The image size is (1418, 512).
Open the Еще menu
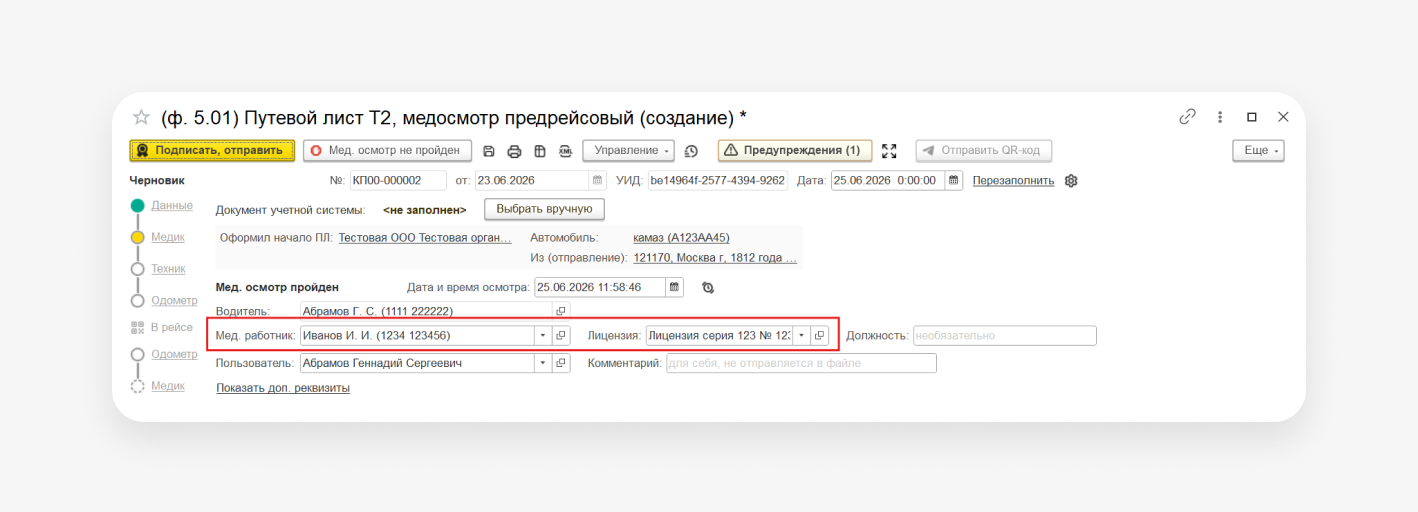(x=1258, y=151)
